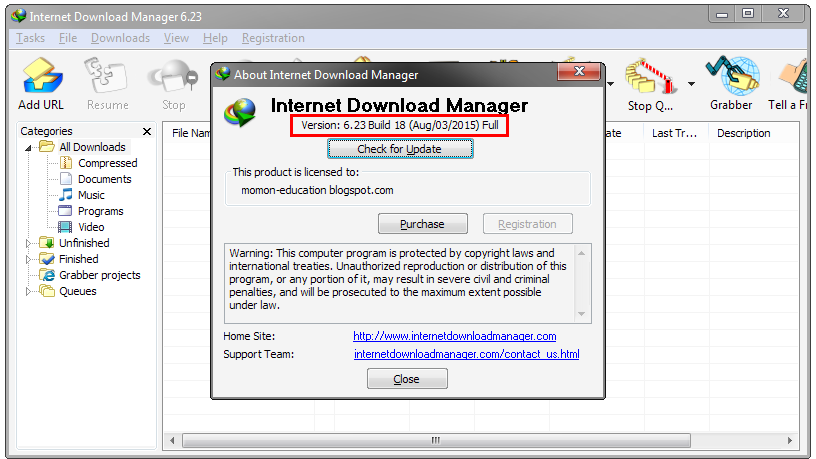Click the Description column header
The height and width of the screenshot is (459, 816).
click(x=754, y=133)
